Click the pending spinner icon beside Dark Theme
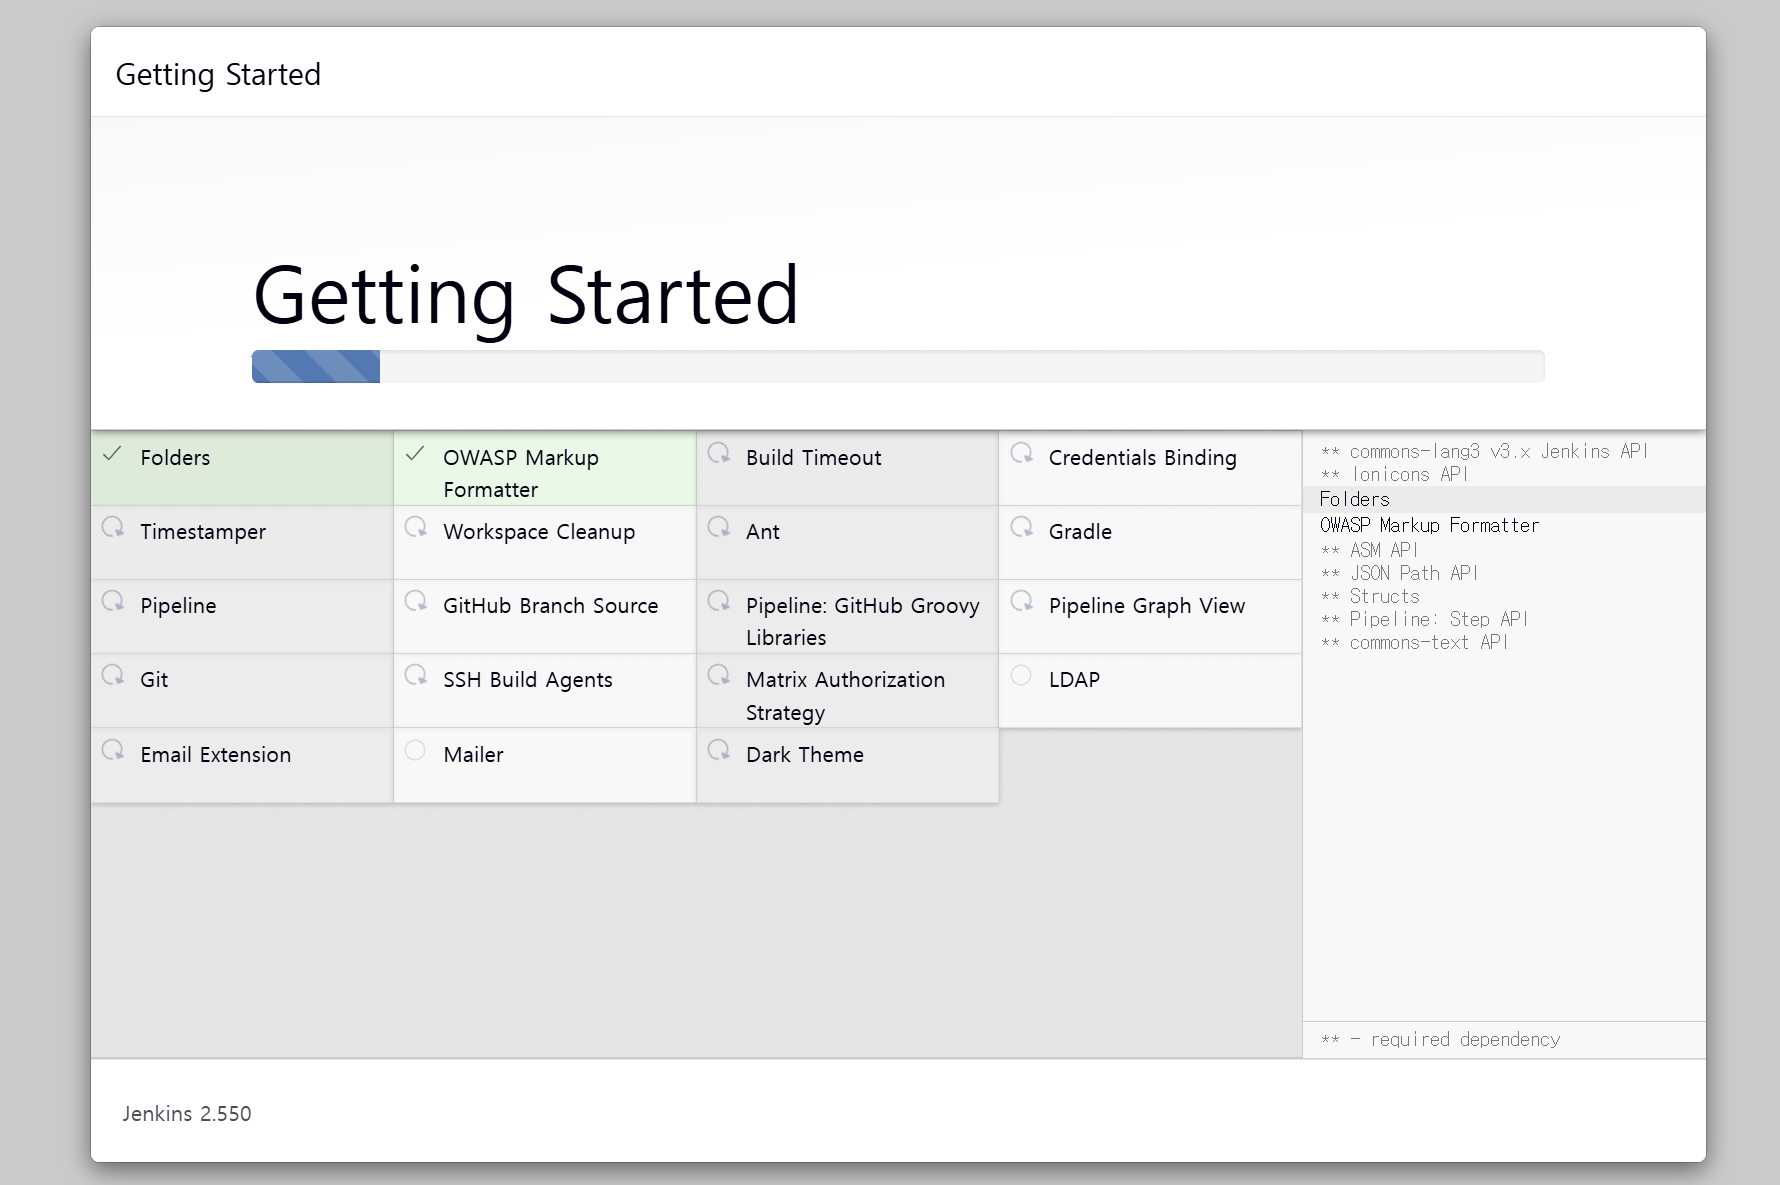The width and height of the screenshot is (1780, 1185). 719,750
